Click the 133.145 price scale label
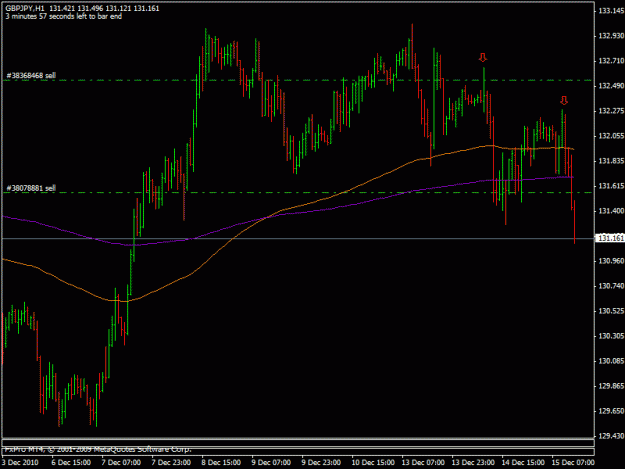Image resolution: width=625 pixels, height=469 pixels. pos(611,11)
